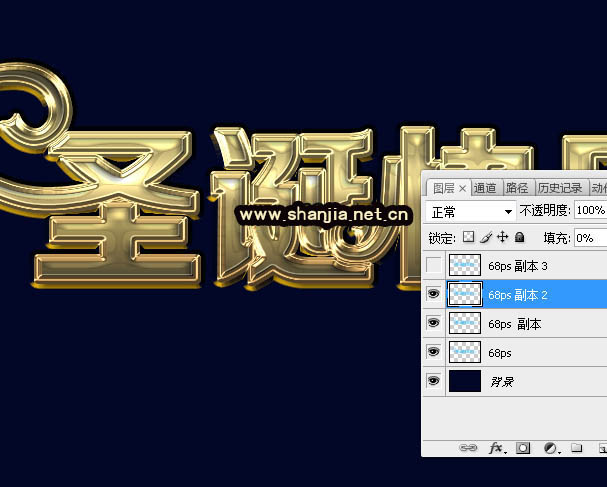Switch to the 通道 tab
The image size is (607, 487).
pyautogui.click(x=485, y=188)
